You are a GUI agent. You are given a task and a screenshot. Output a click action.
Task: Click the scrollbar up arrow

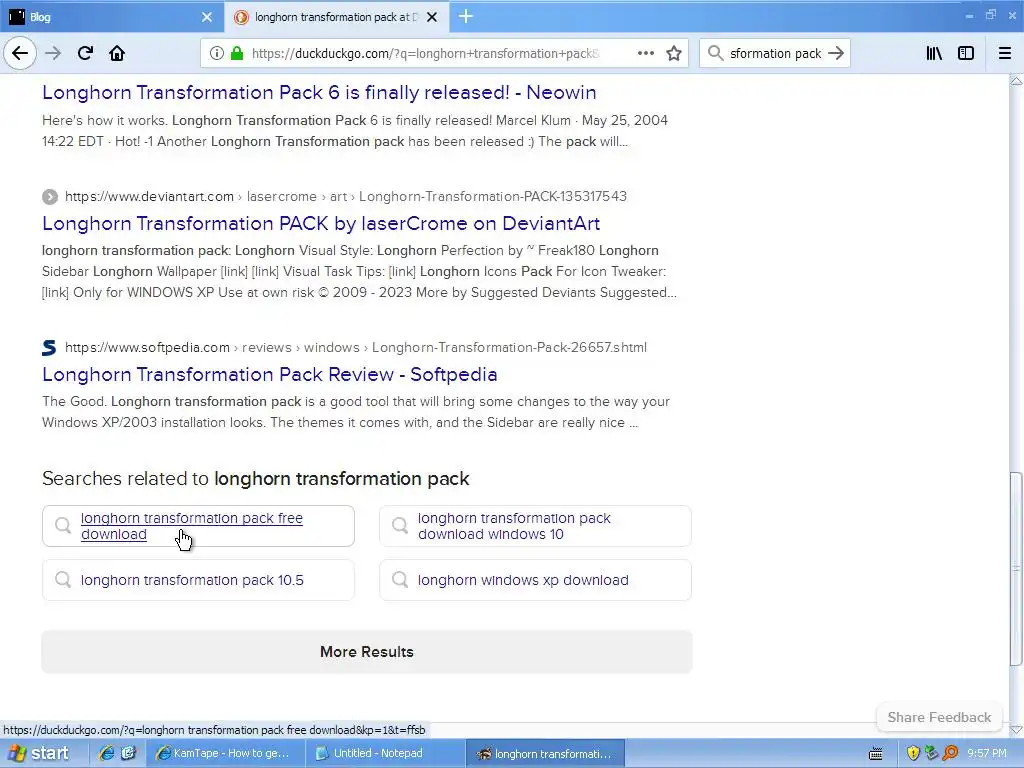(1016, 81)
